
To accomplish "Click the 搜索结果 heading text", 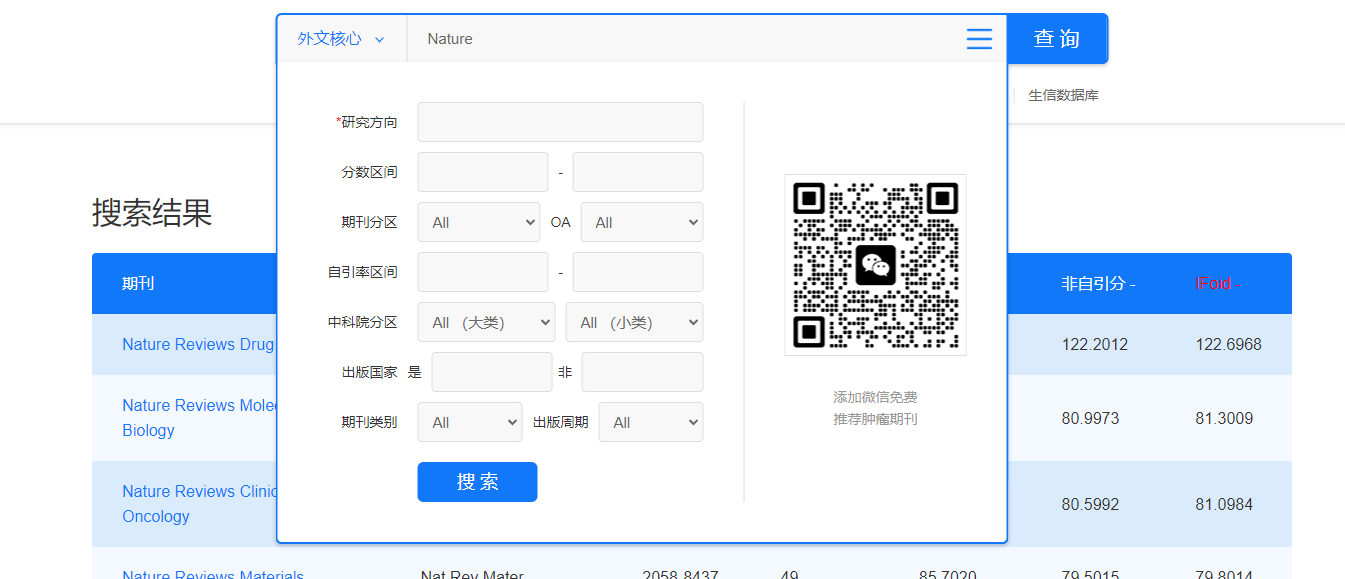I will (152, 212).
